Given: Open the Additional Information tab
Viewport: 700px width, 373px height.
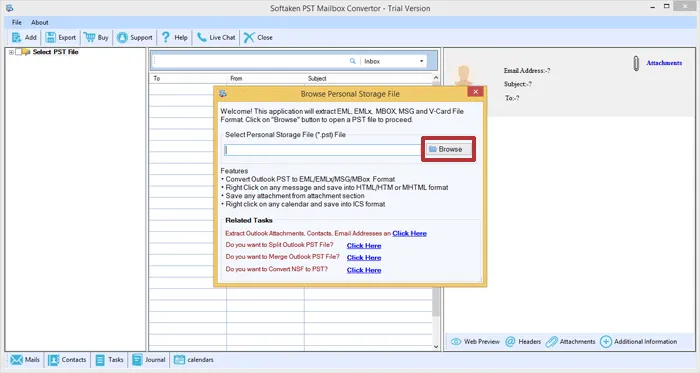Looking at the screenshot, I should pyautogui.click(x=639, y=342).
